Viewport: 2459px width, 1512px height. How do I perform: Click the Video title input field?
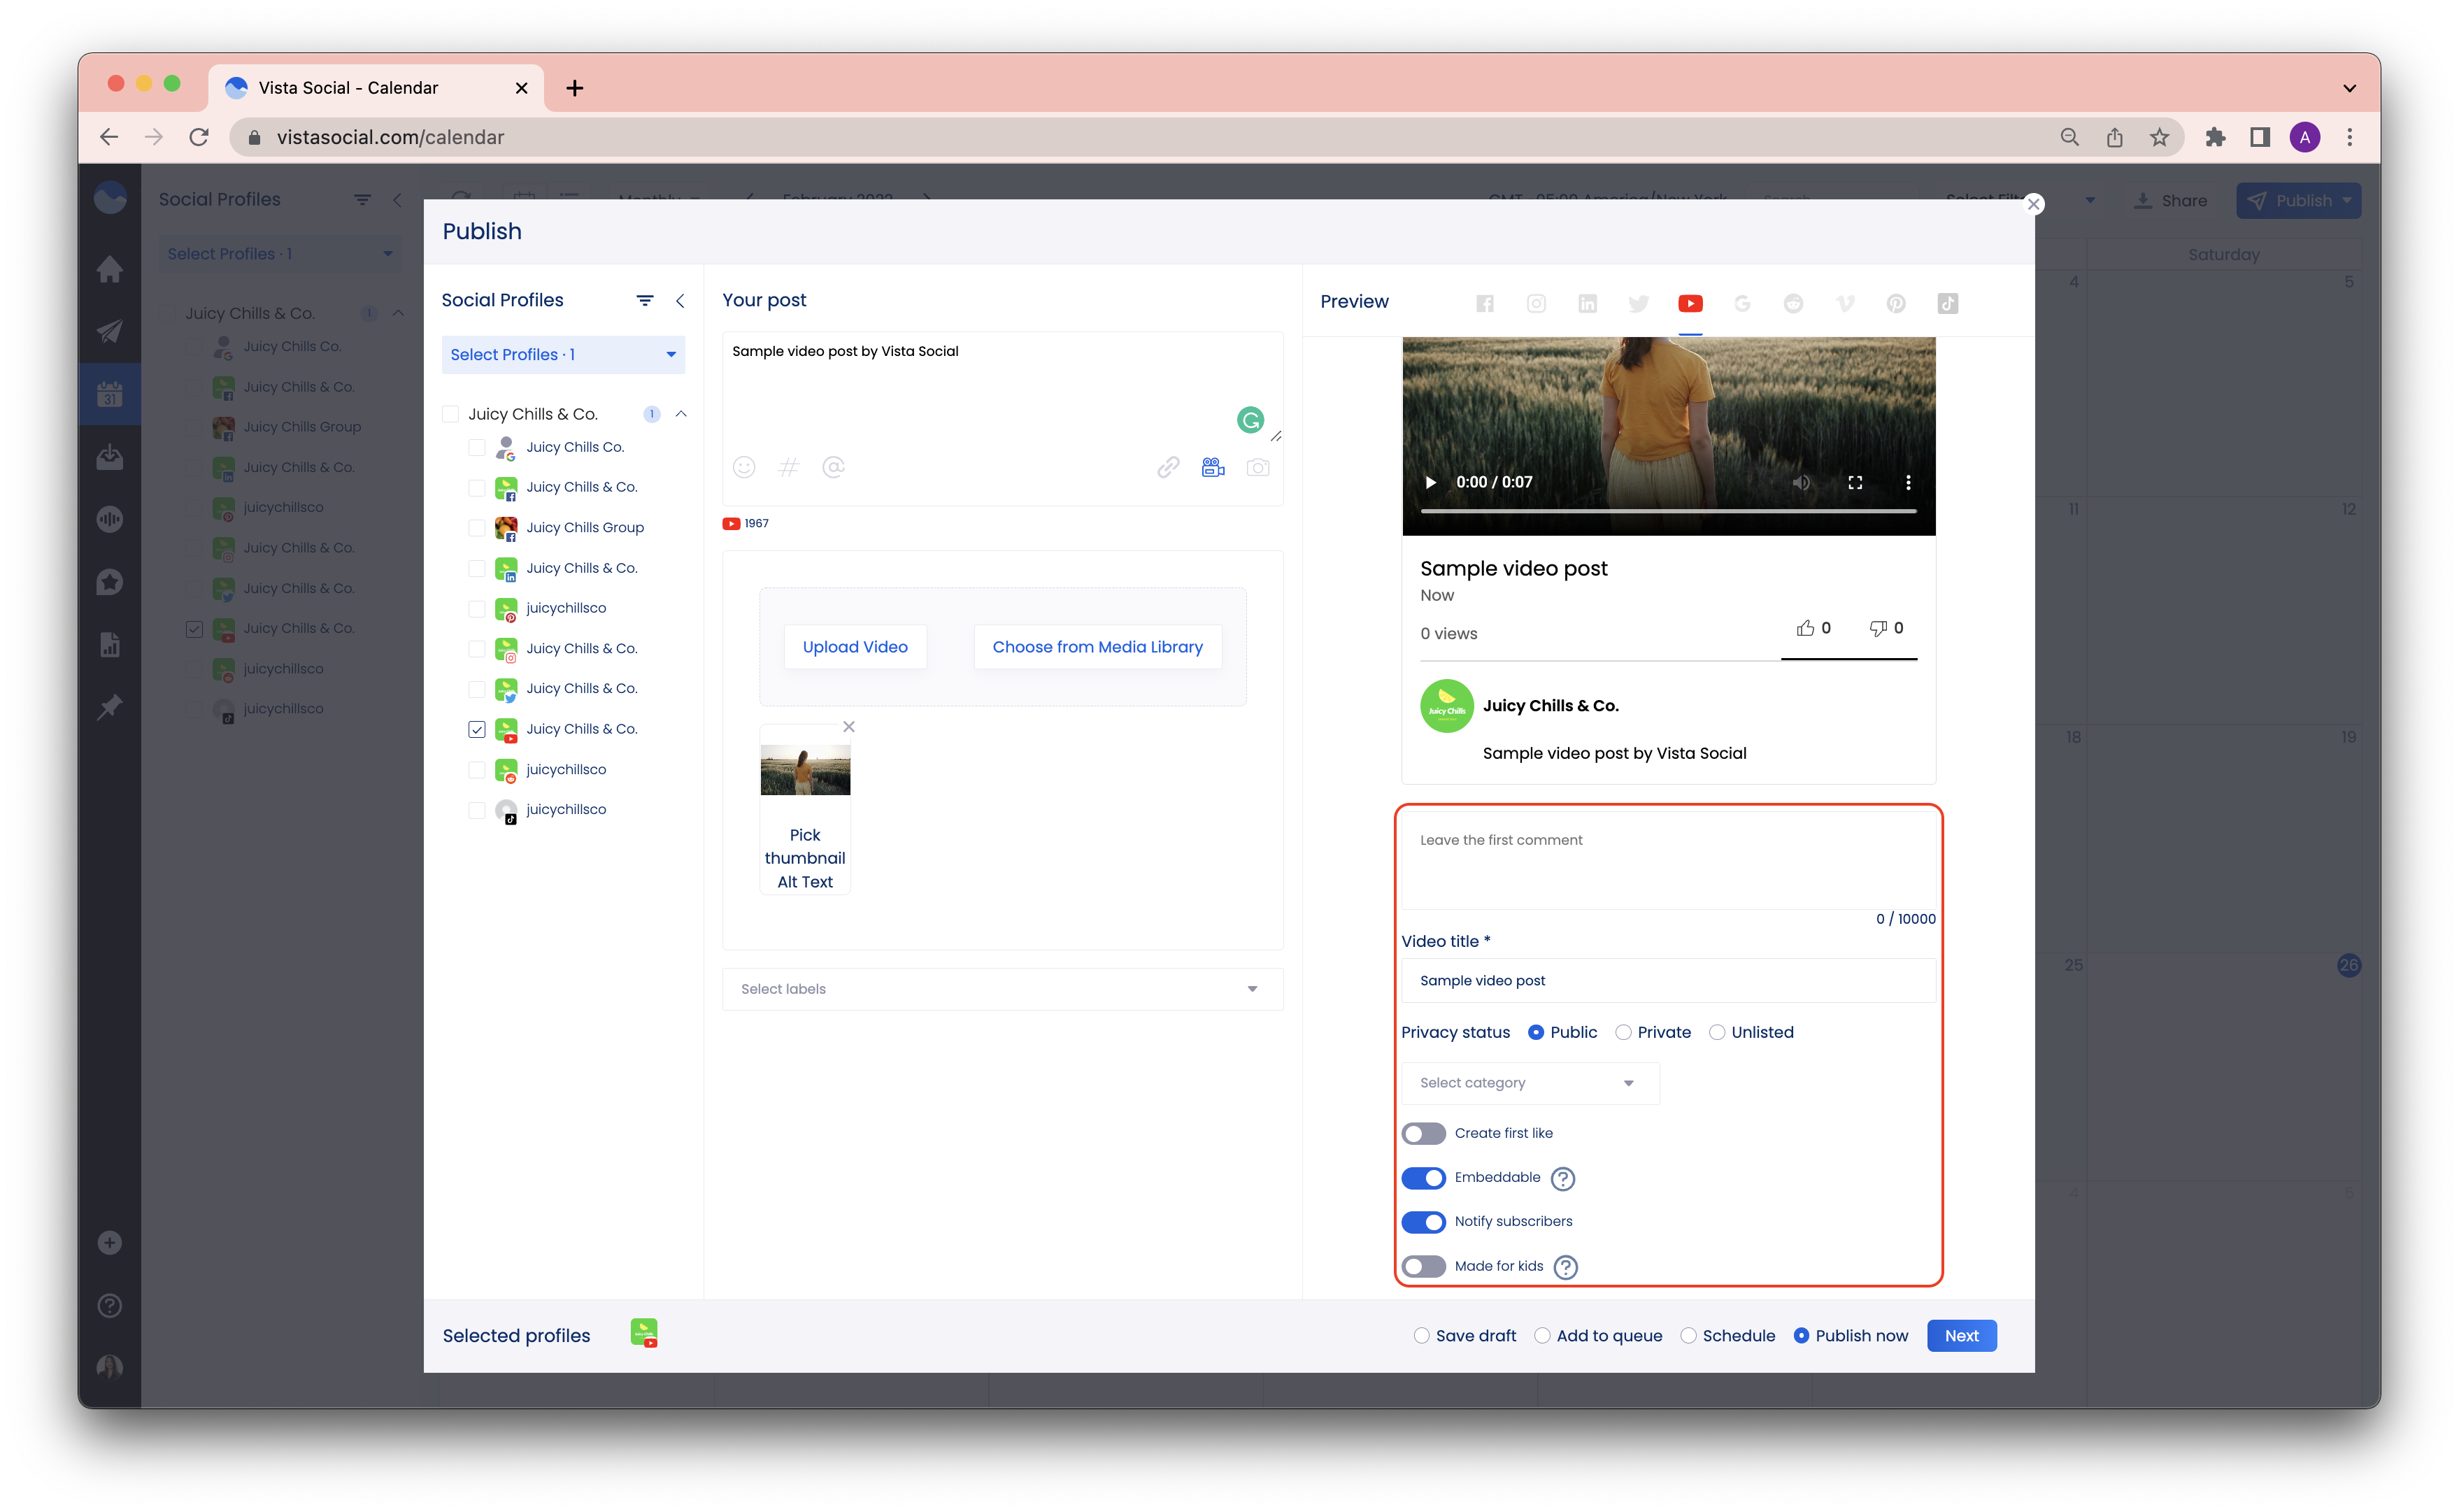(1667, 980)
